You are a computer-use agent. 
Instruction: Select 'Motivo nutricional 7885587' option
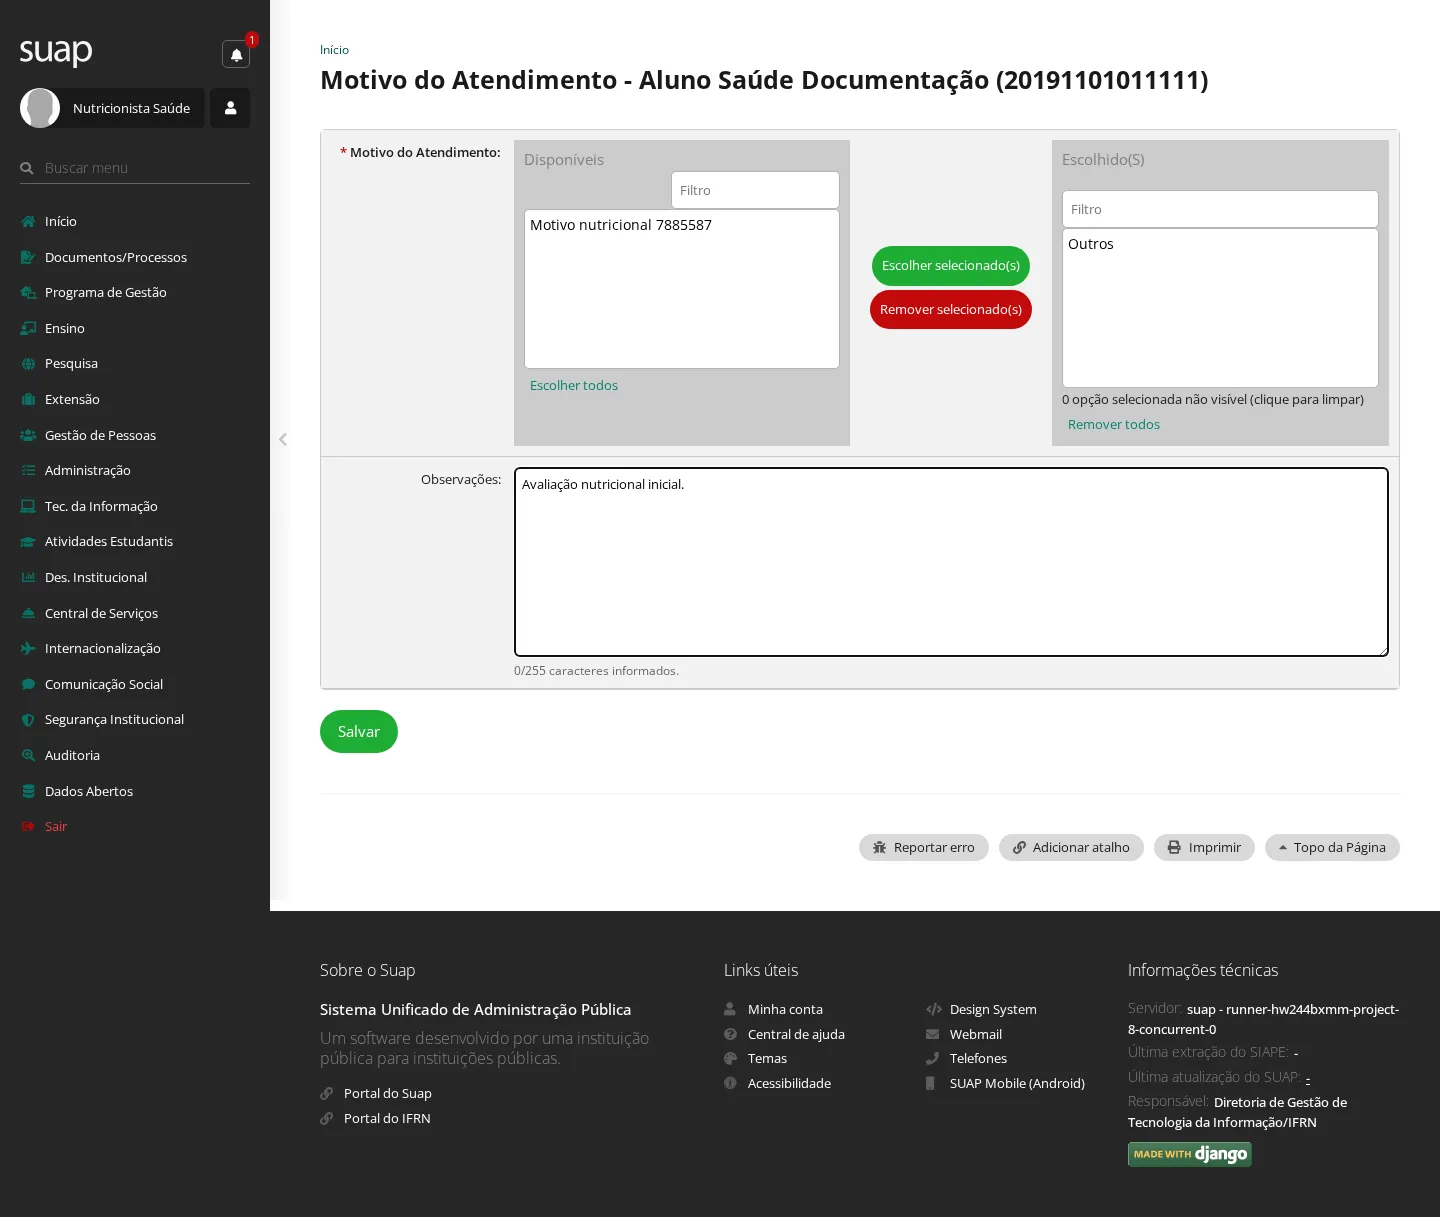click(x=621, y=225)
